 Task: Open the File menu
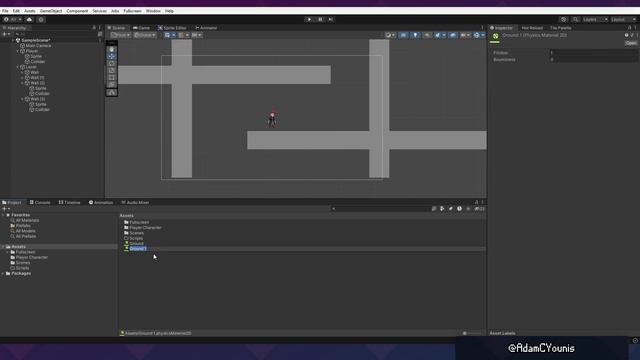click(5, 11)
